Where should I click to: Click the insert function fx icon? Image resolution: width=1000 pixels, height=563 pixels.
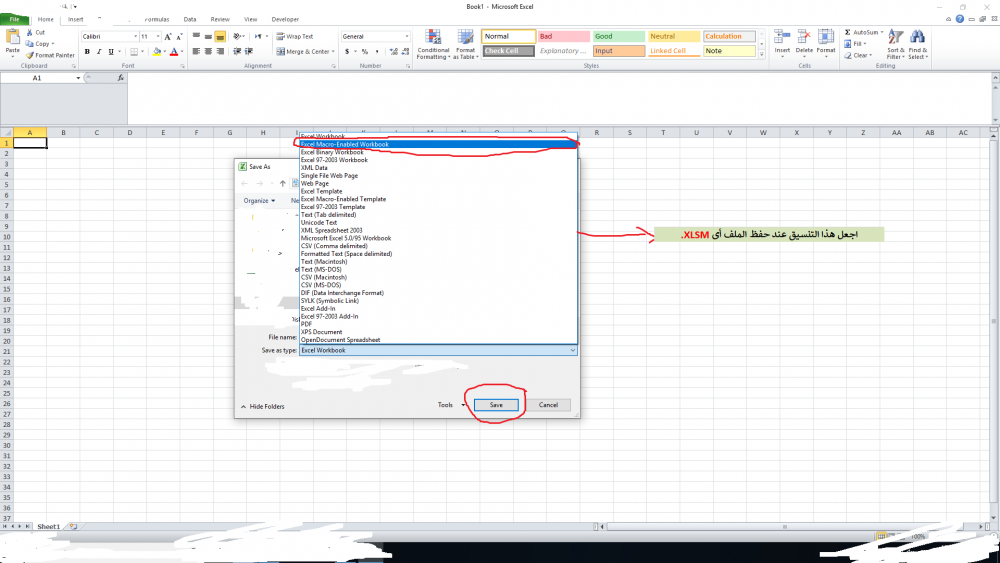pos(121,78)
